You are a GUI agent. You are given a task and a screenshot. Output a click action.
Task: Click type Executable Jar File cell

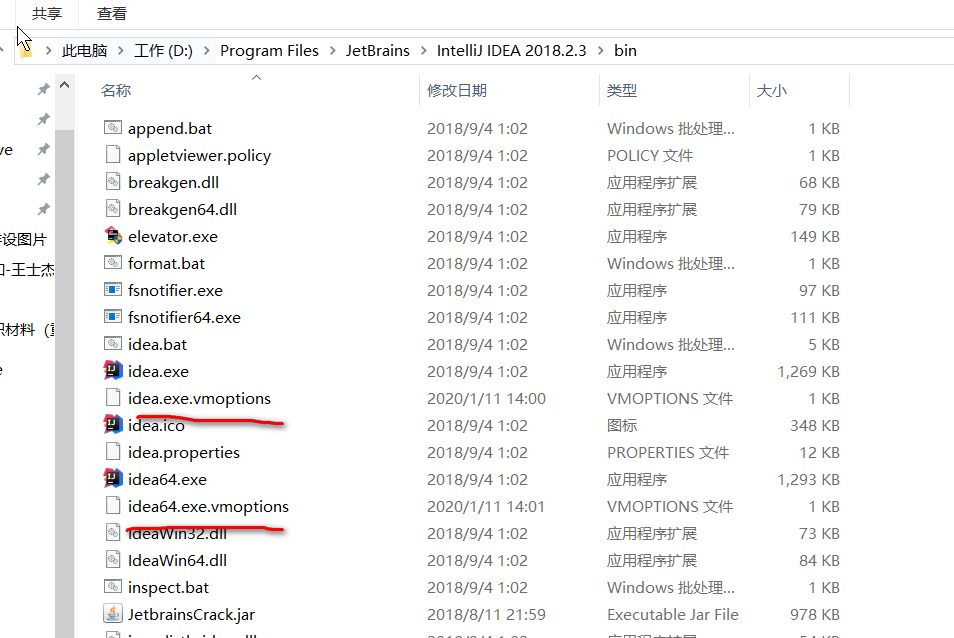click(x=672, y=614)
